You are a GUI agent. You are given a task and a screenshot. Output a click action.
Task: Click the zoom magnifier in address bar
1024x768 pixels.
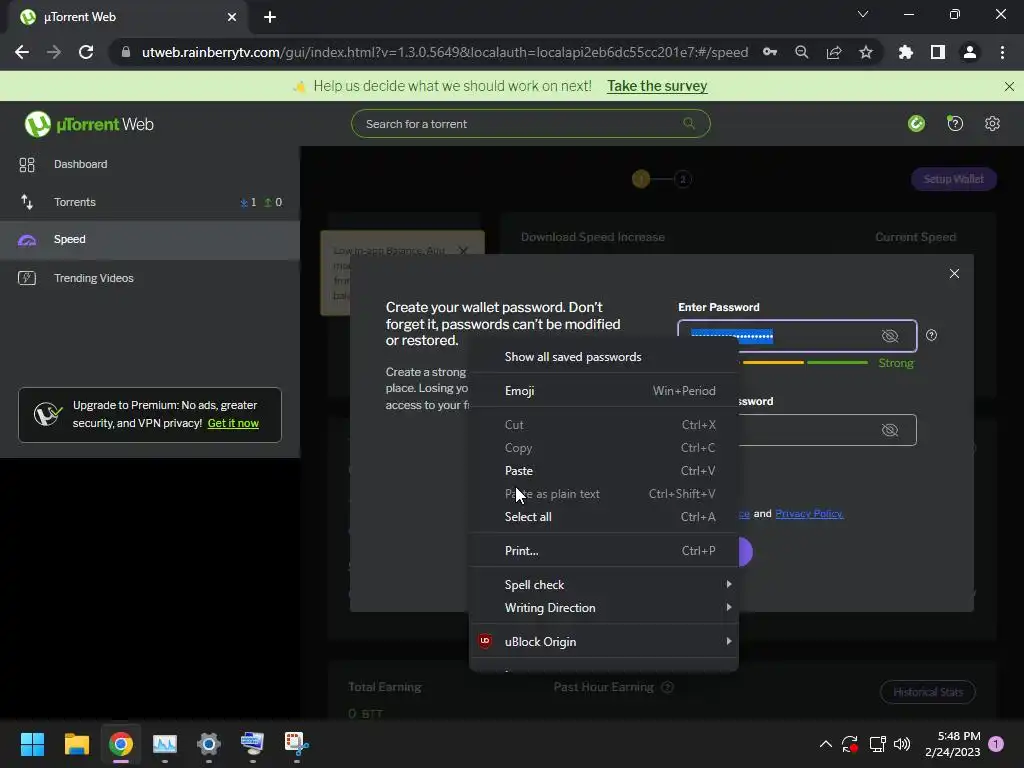(x=802, y=52)
